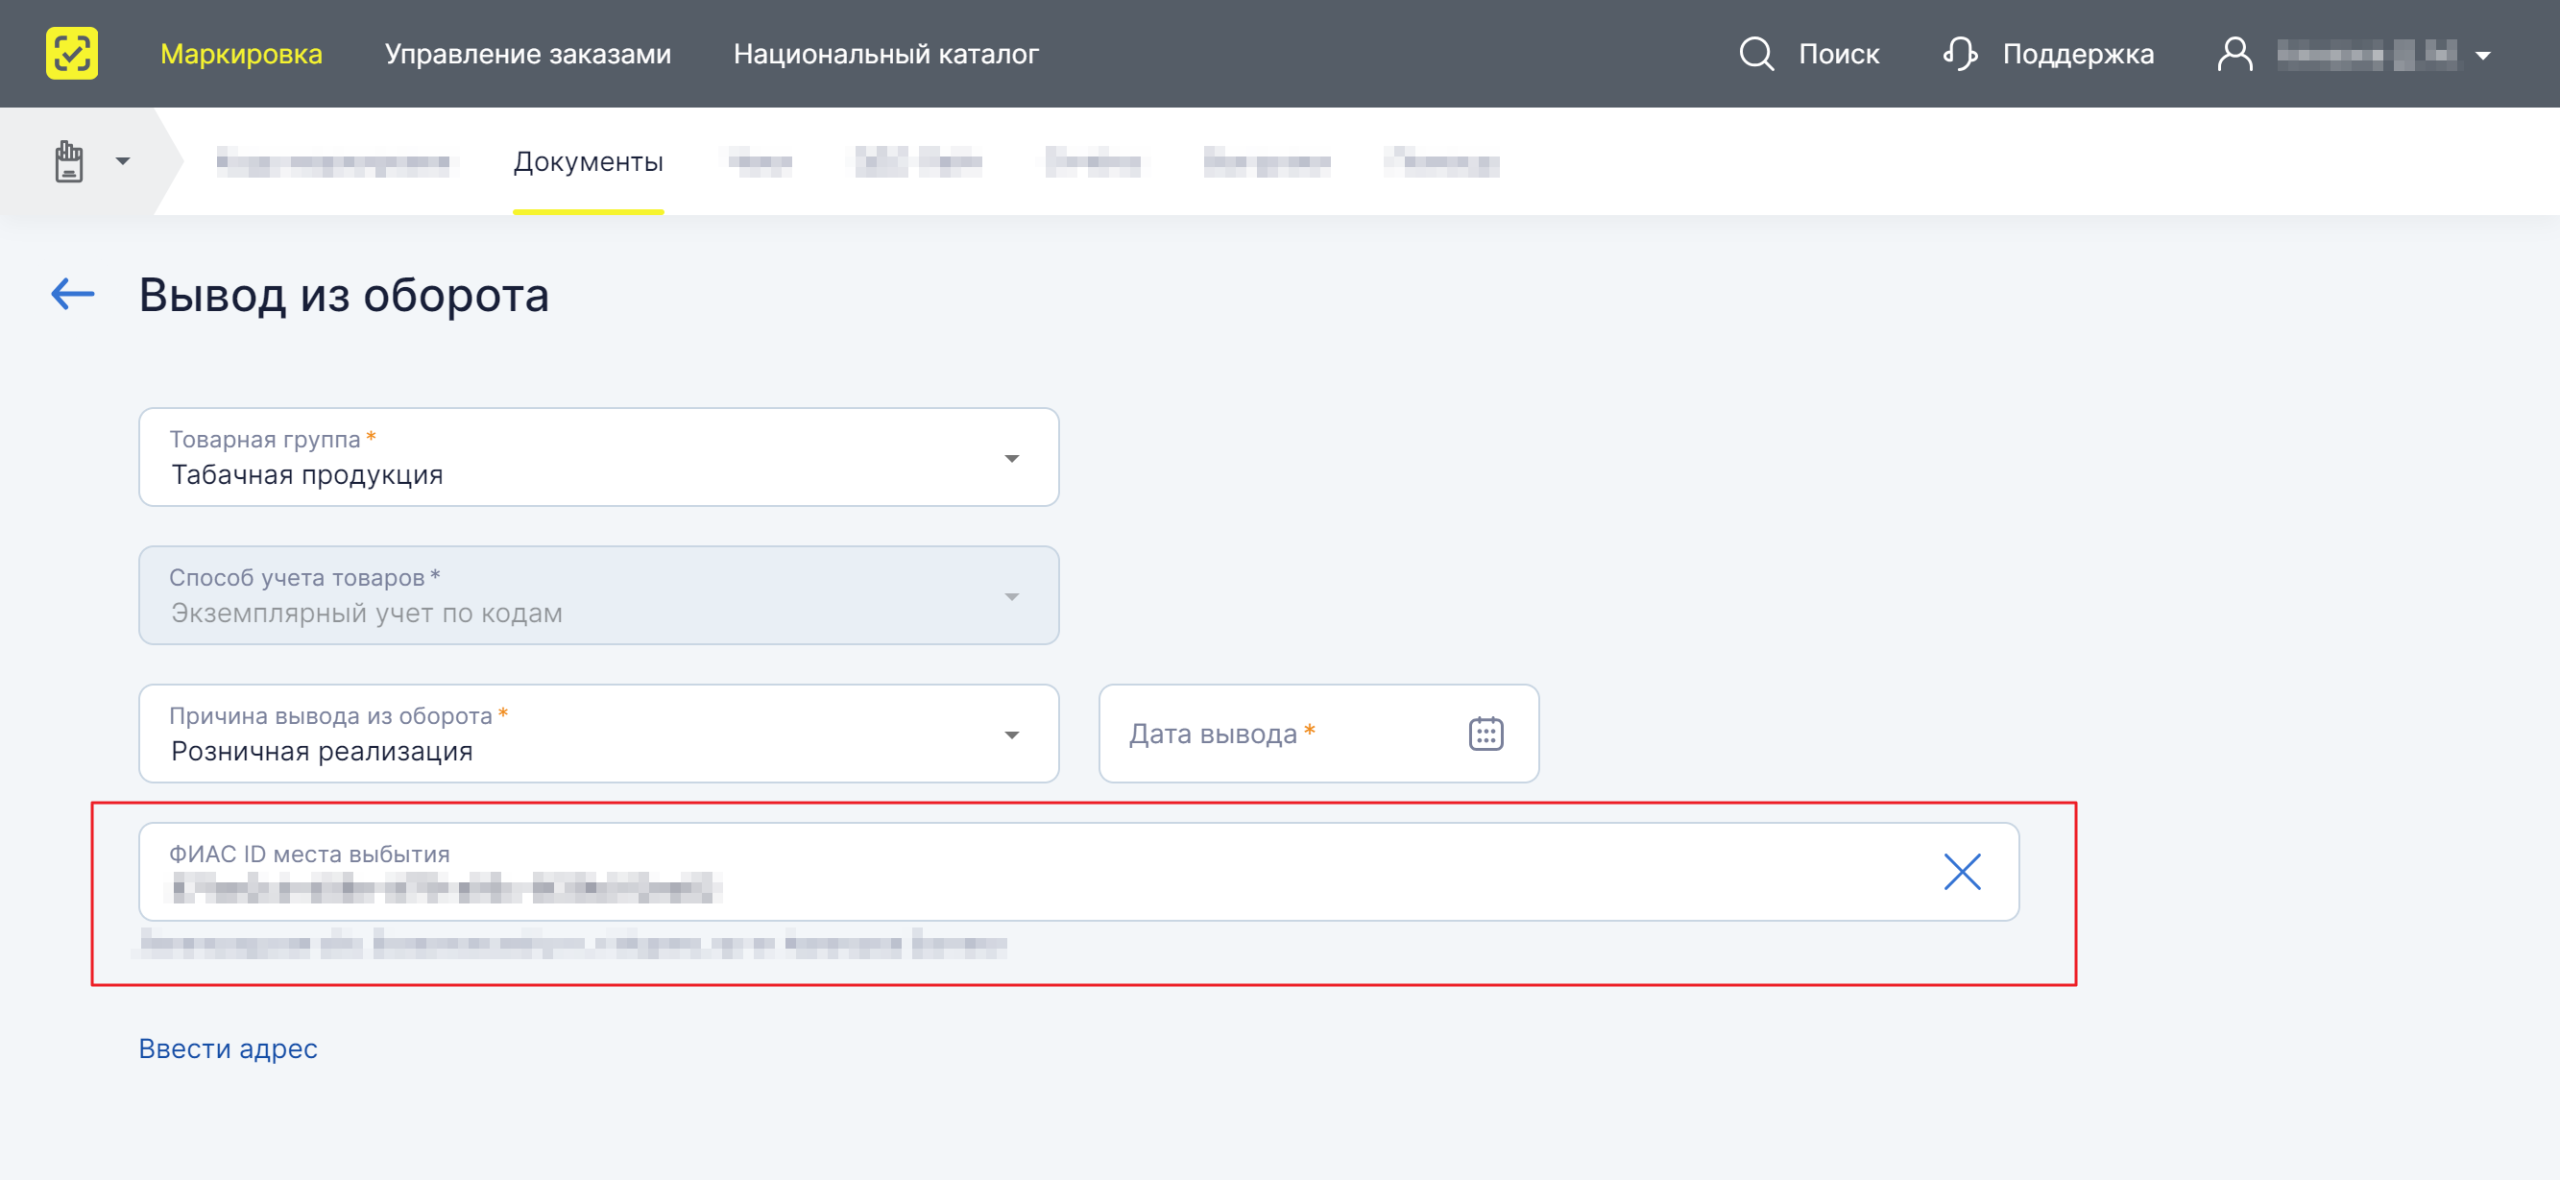This screenshot has height=1180, width=2560.
Task: Open the Маркировка section
Action: (241, 54)
